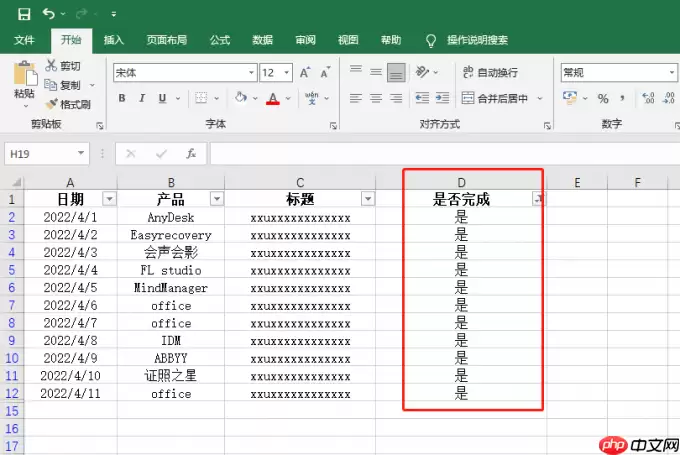This screenshot has height=455, width=680.
Task: Open the font color options arrow
Action: click(x=288, y=98)
